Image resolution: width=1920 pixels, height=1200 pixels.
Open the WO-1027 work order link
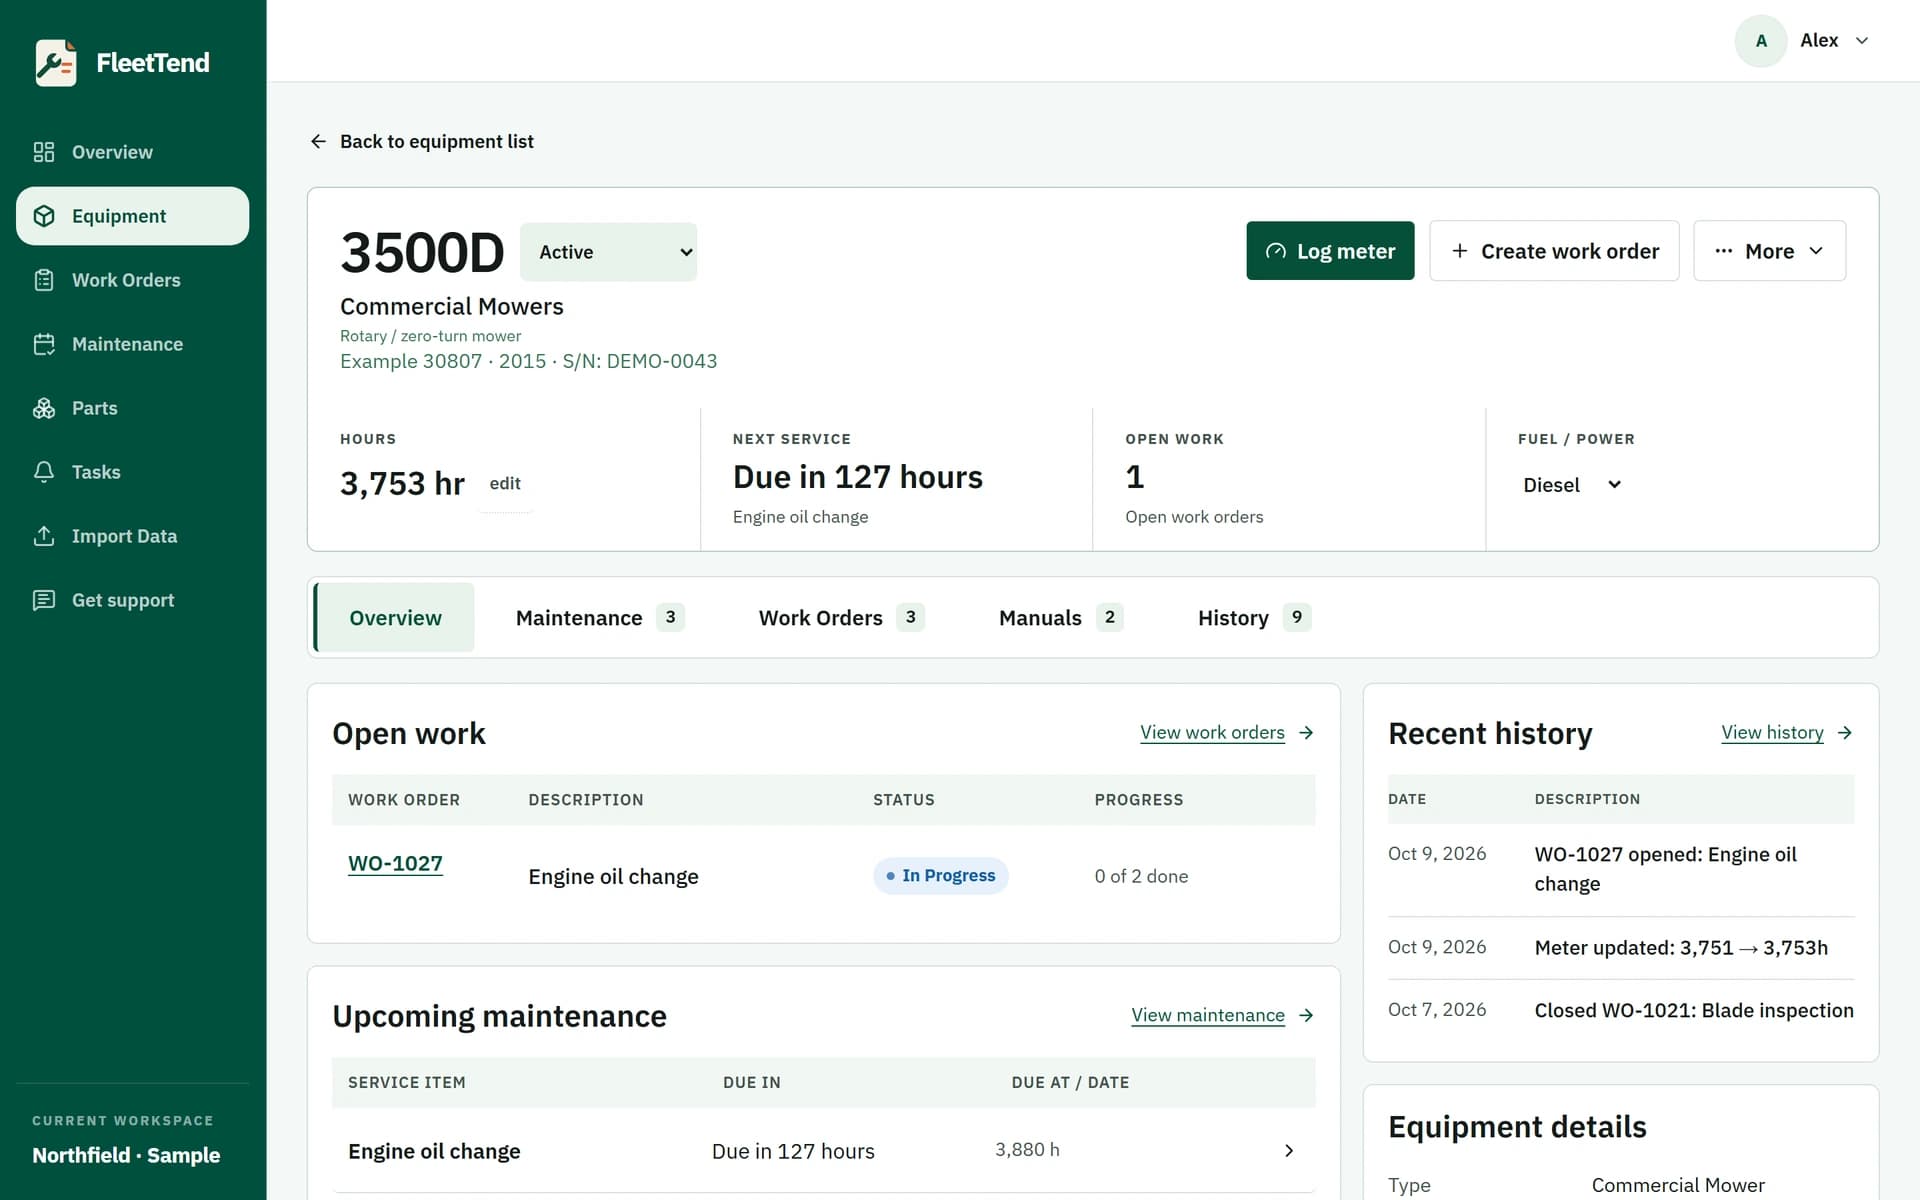click(x=395, y=864)
